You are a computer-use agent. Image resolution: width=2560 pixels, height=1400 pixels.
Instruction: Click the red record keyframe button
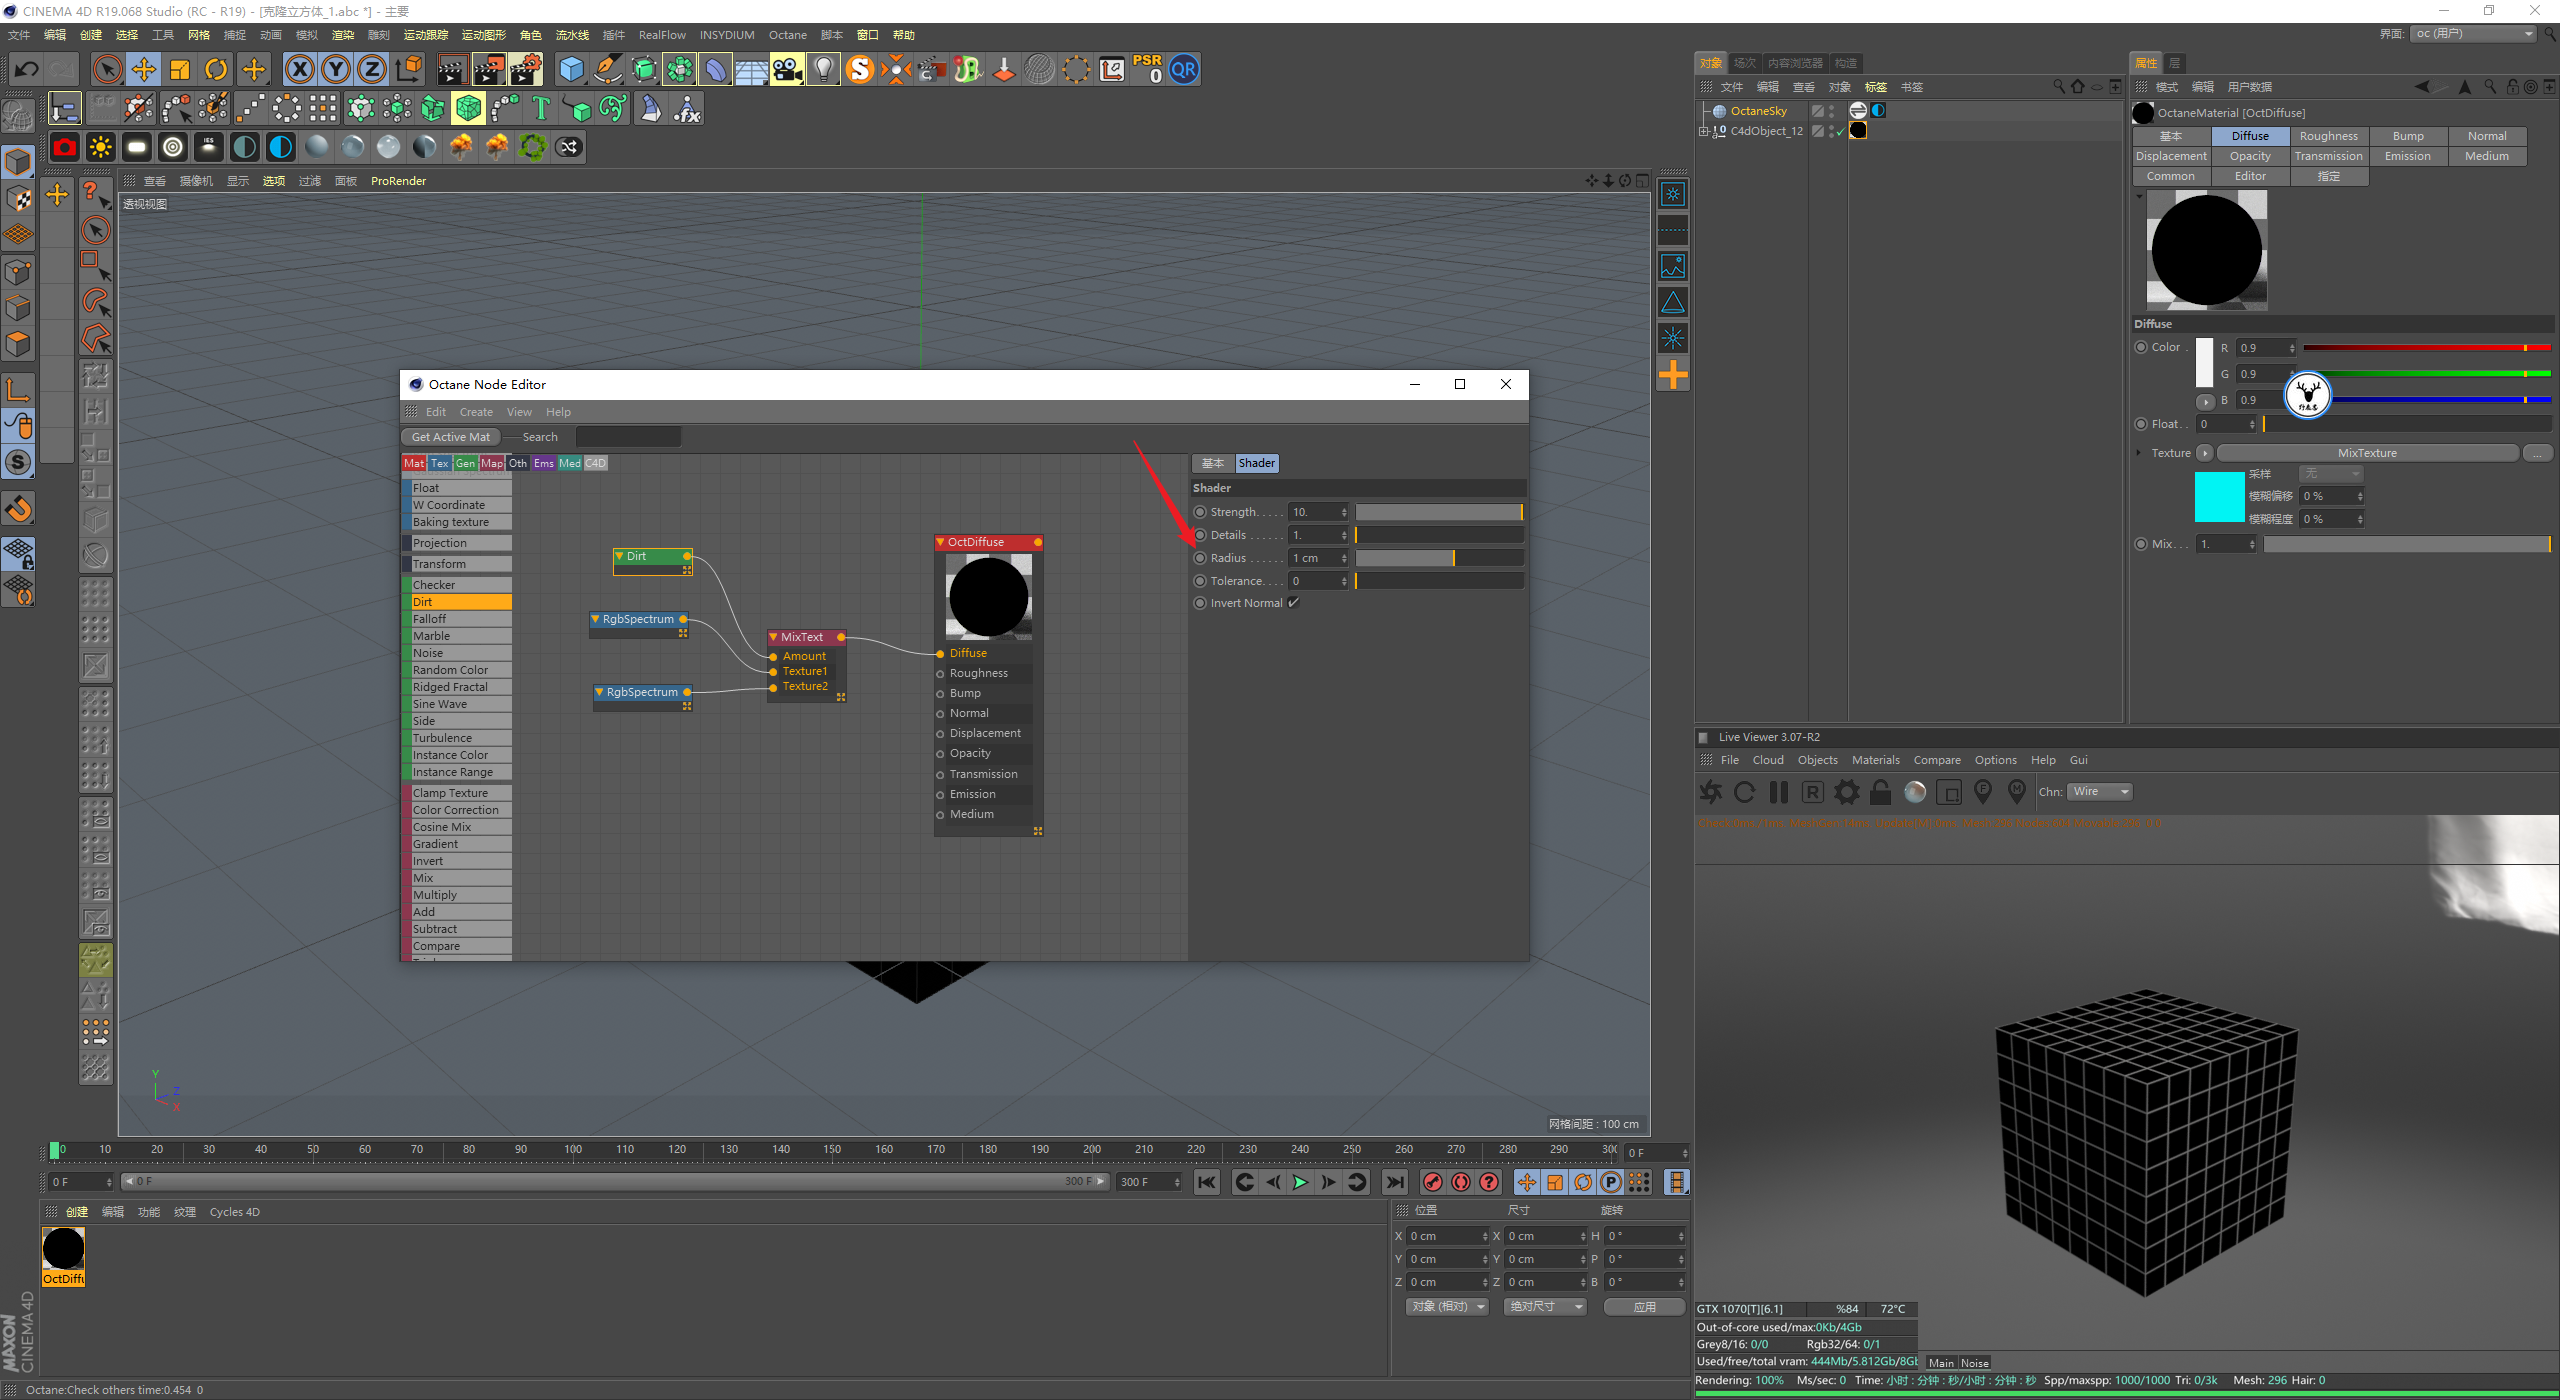[1433, 1182]
